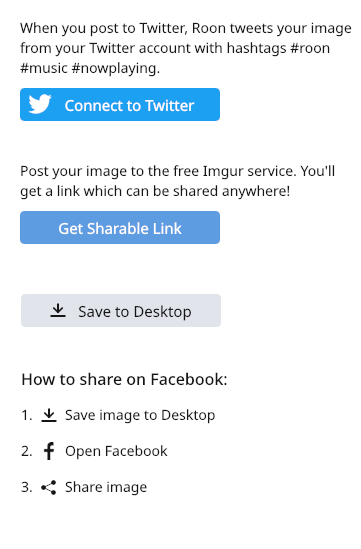Screen dimensions: 361x549
Task: Click the 'How to share on Facebook:' heading
Action: [x=124, y=379]
